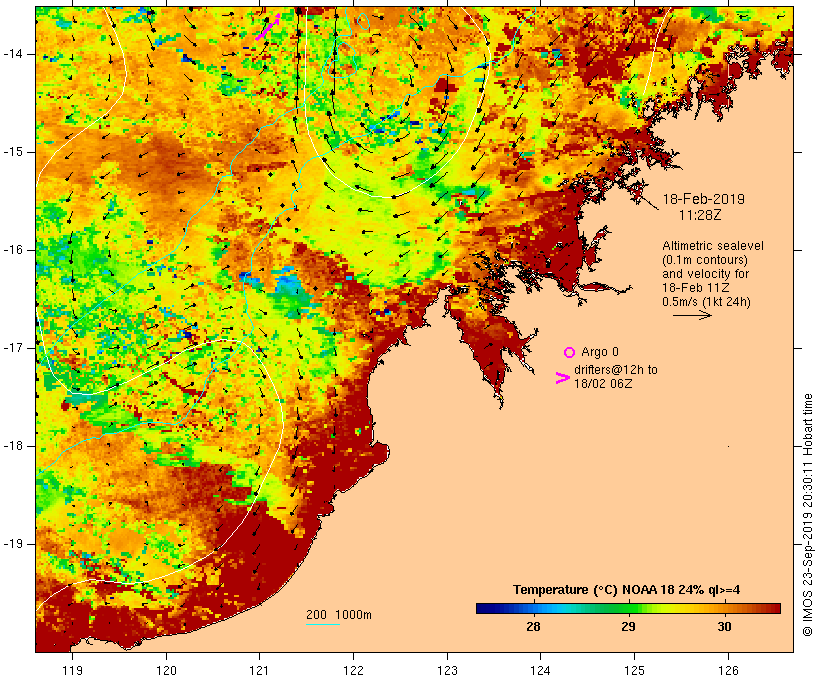Viewport: 820px width, 680px height.
Task: Click the '200 1000m' isobath label
Action: coord(339,615)
